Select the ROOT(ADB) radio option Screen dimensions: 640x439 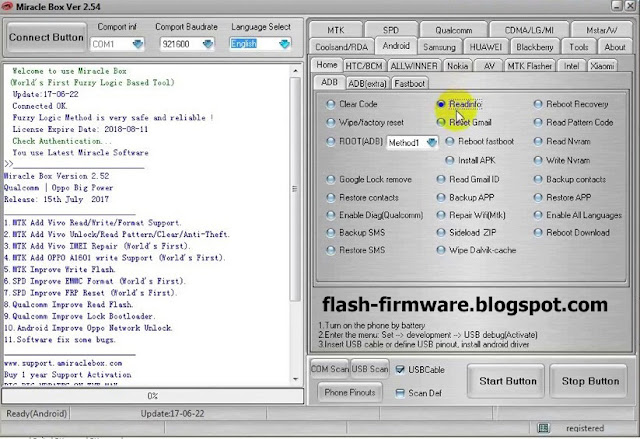pyautogui.click(x=354, y=142)
